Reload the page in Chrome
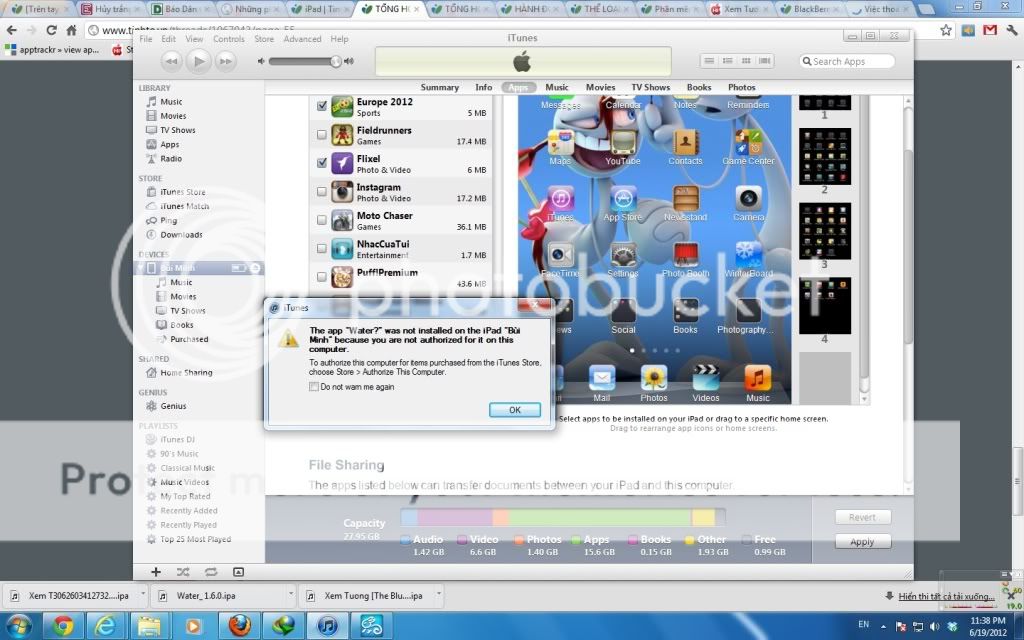This screenshot has width=1024, height=640. pyautogui.click(x=51, y=30)
